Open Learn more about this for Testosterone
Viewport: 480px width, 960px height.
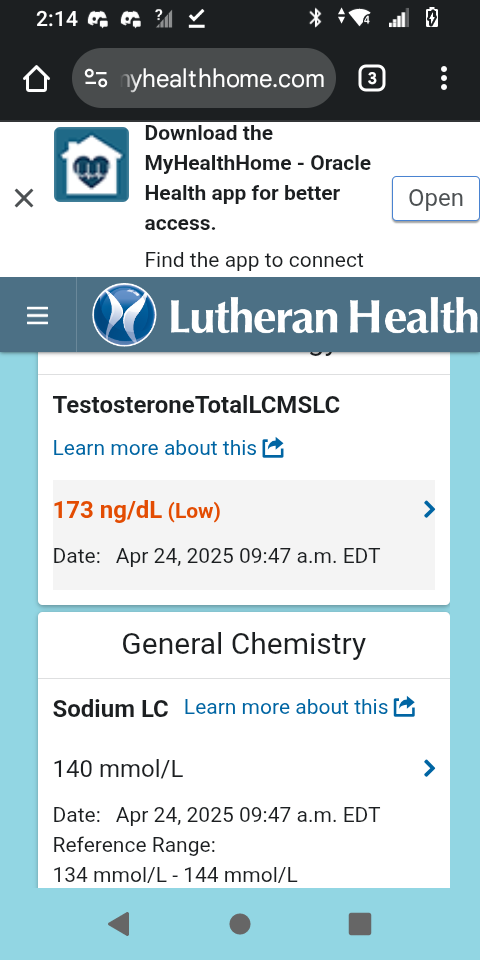point(154,448)
